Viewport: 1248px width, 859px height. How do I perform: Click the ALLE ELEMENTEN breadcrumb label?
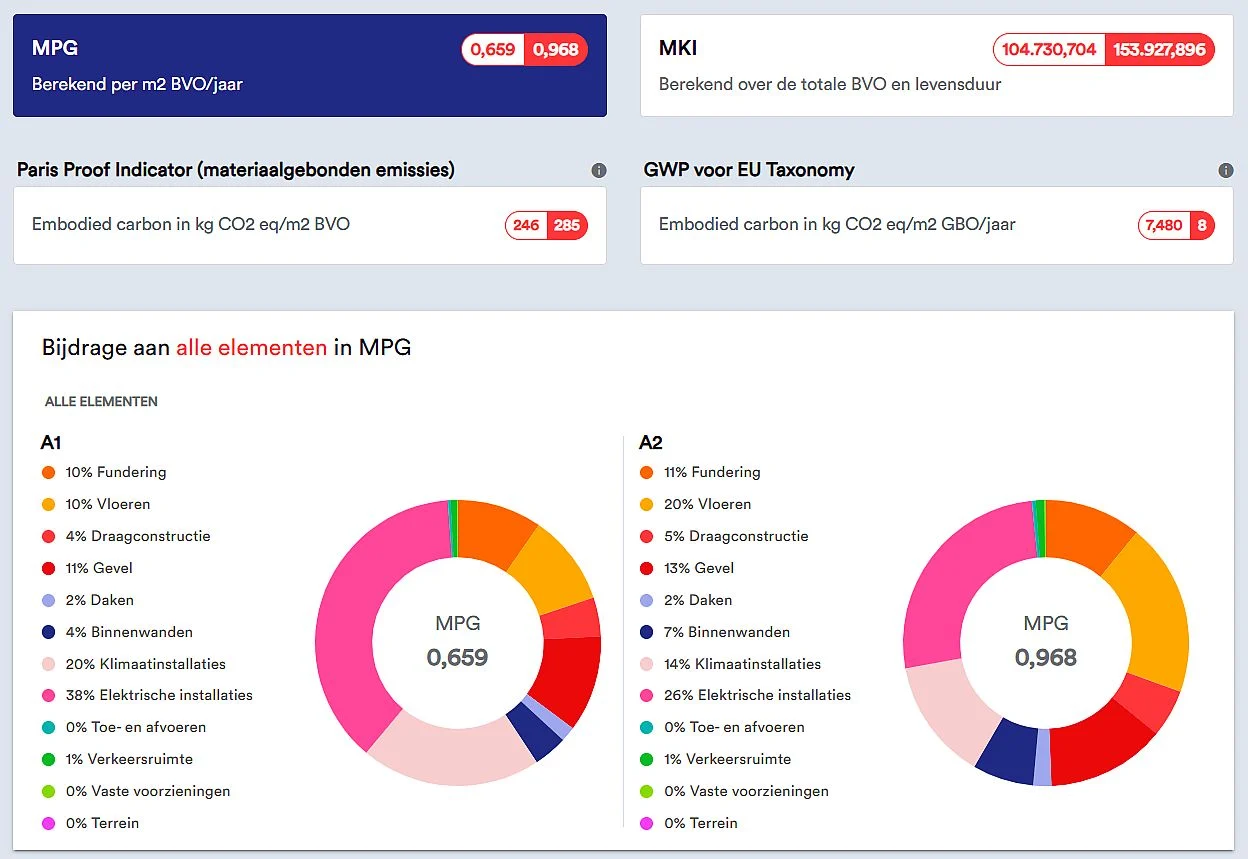point(101,401)
